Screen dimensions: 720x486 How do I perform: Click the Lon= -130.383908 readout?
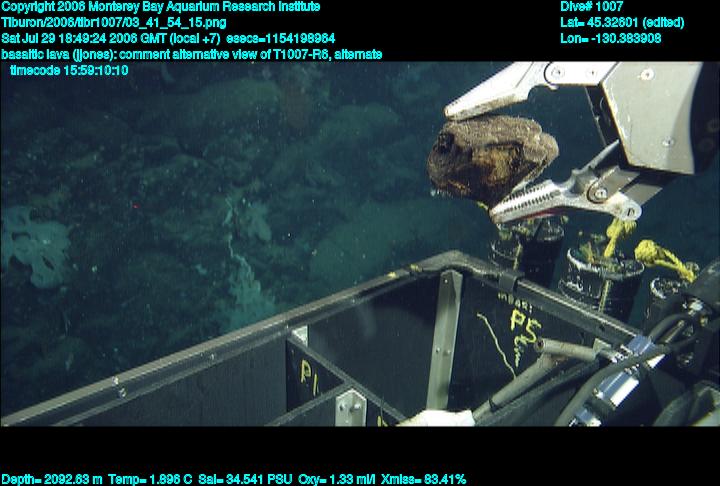611,38
